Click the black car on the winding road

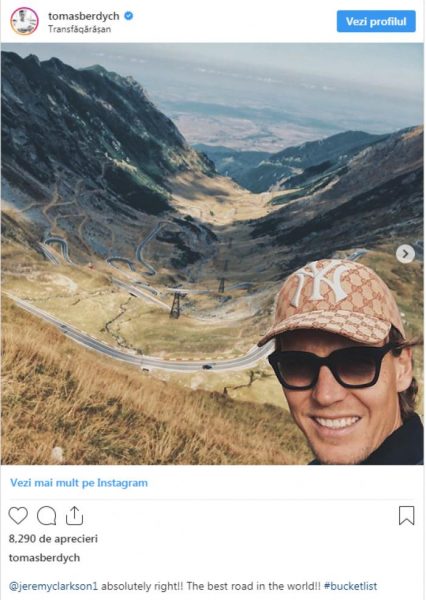[207, 367]
